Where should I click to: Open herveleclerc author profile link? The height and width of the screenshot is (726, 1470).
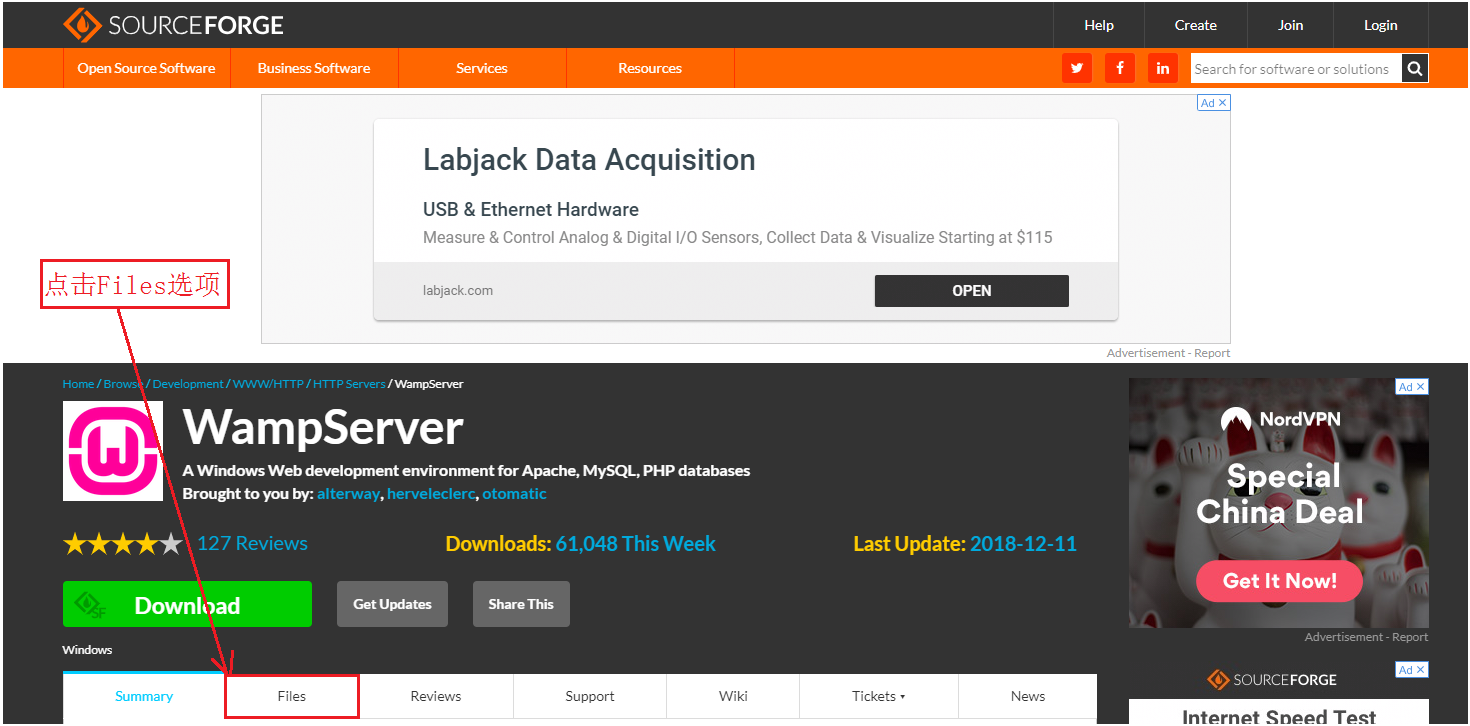tap(432, 494)
